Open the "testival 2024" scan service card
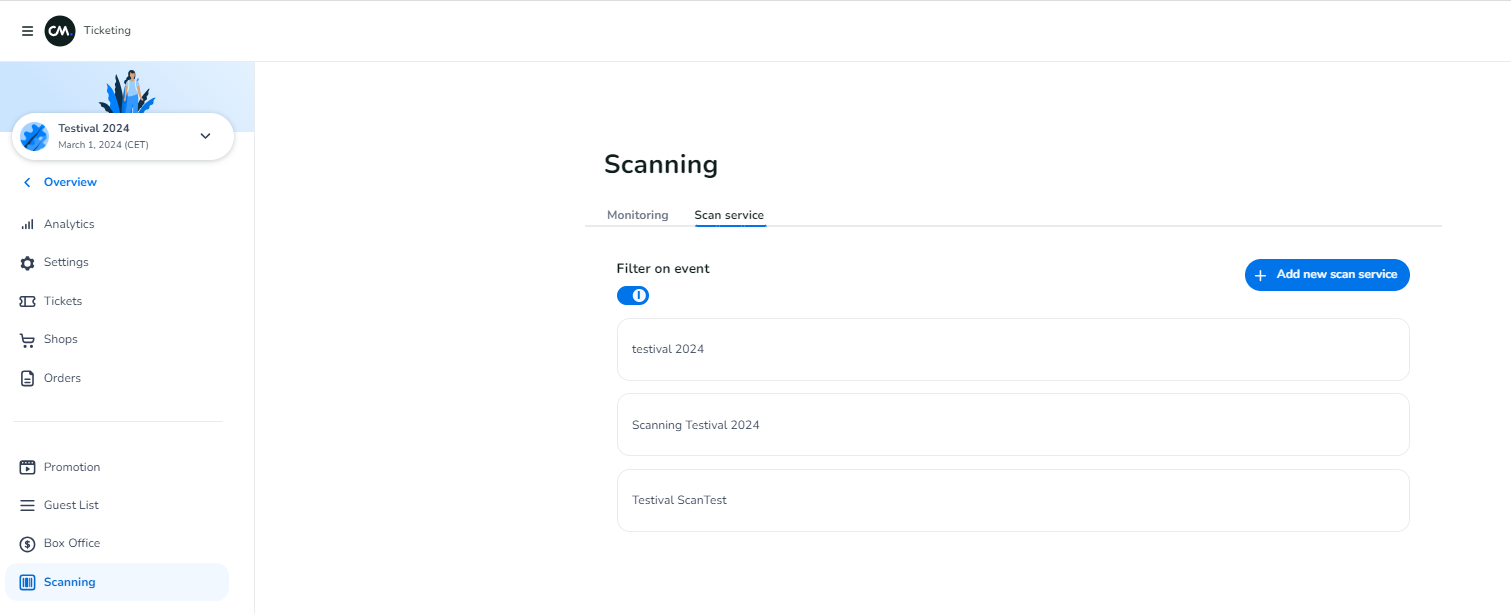The width and height of the screenshot is (1511, 614). click(1012, 349)
